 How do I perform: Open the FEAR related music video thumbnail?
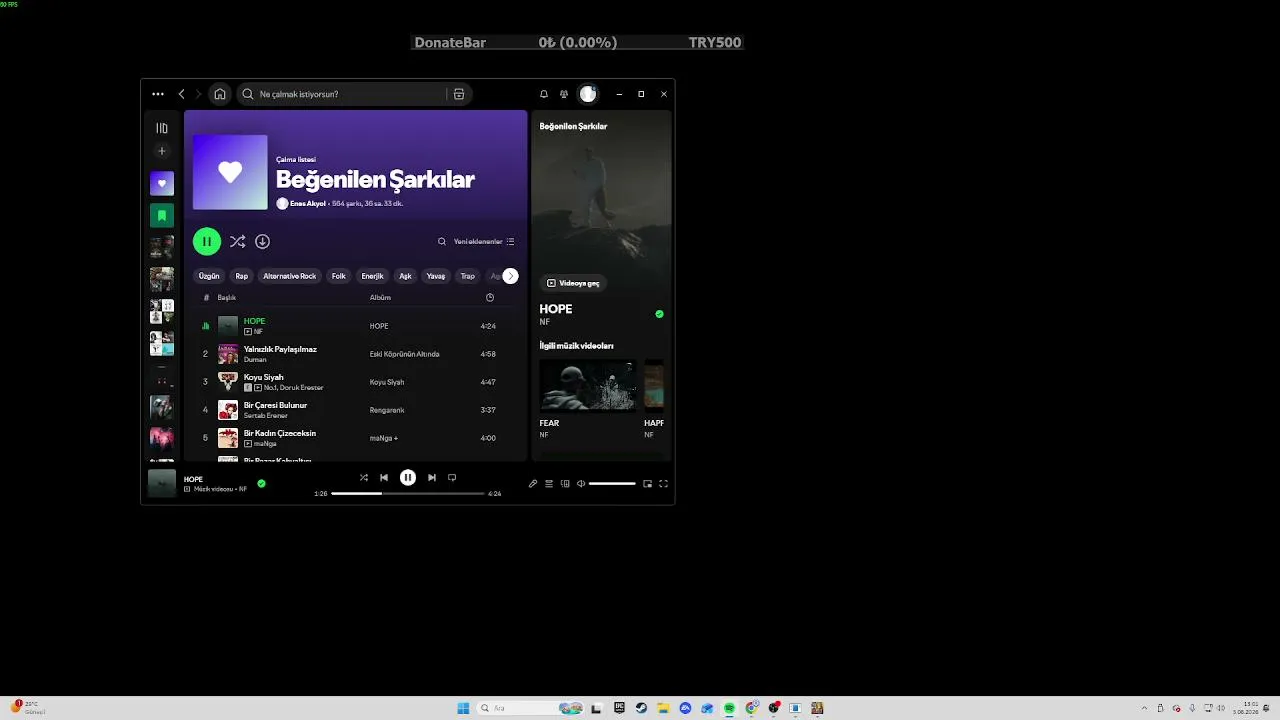[587, 386]
